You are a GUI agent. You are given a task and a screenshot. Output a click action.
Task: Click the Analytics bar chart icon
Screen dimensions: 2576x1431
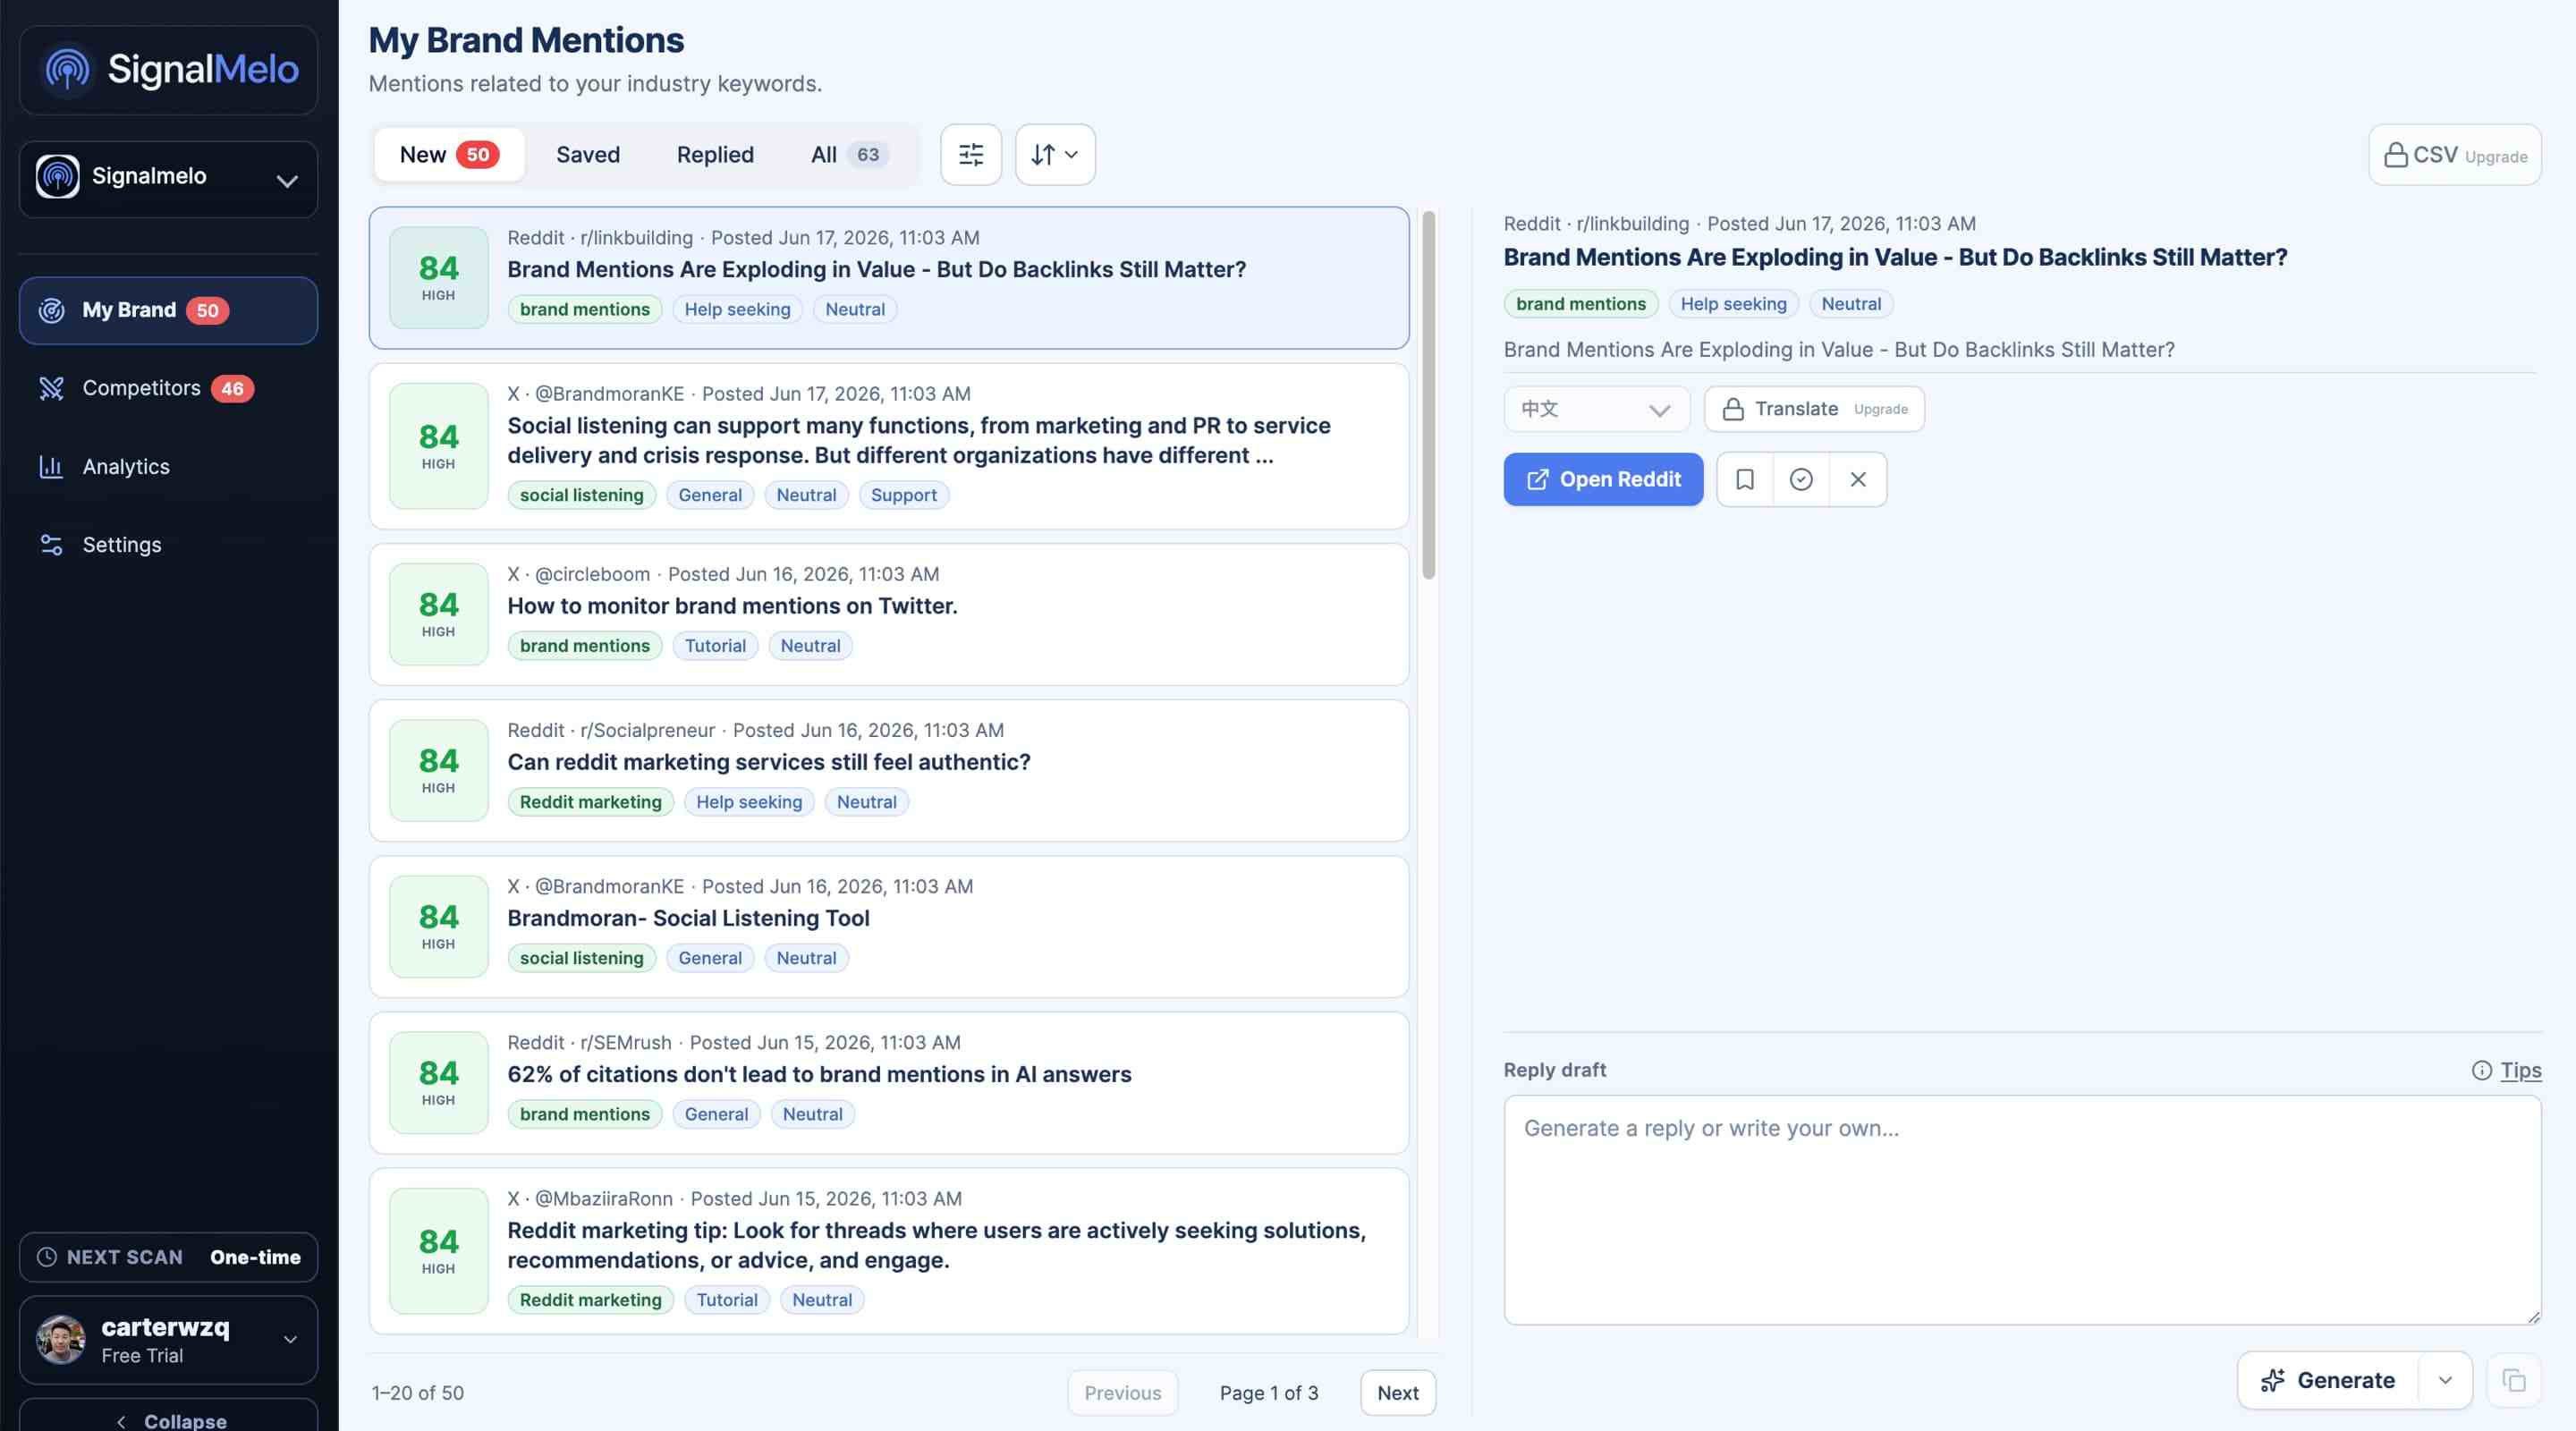click(x=51, y=467)
